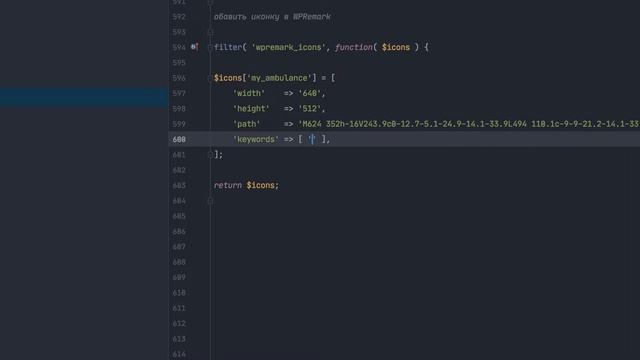
Task: Click the 'width' key
Action: [249, 93]
